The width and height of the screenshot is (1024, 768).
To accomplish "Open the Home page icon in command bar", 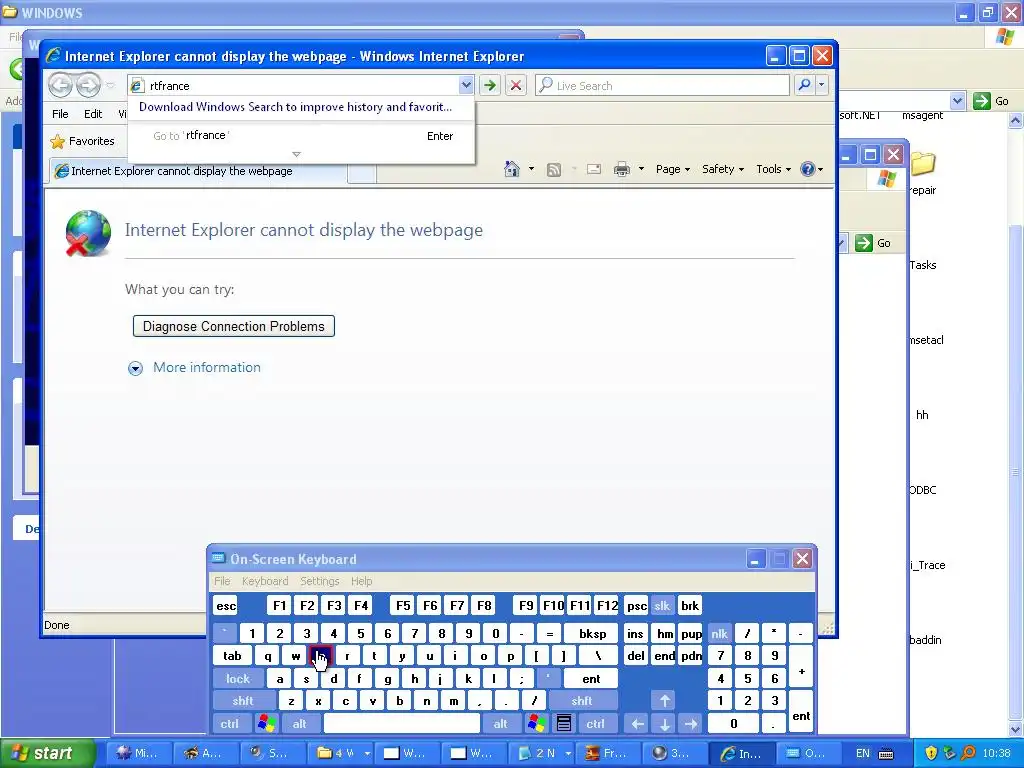I will pos(512,169).
